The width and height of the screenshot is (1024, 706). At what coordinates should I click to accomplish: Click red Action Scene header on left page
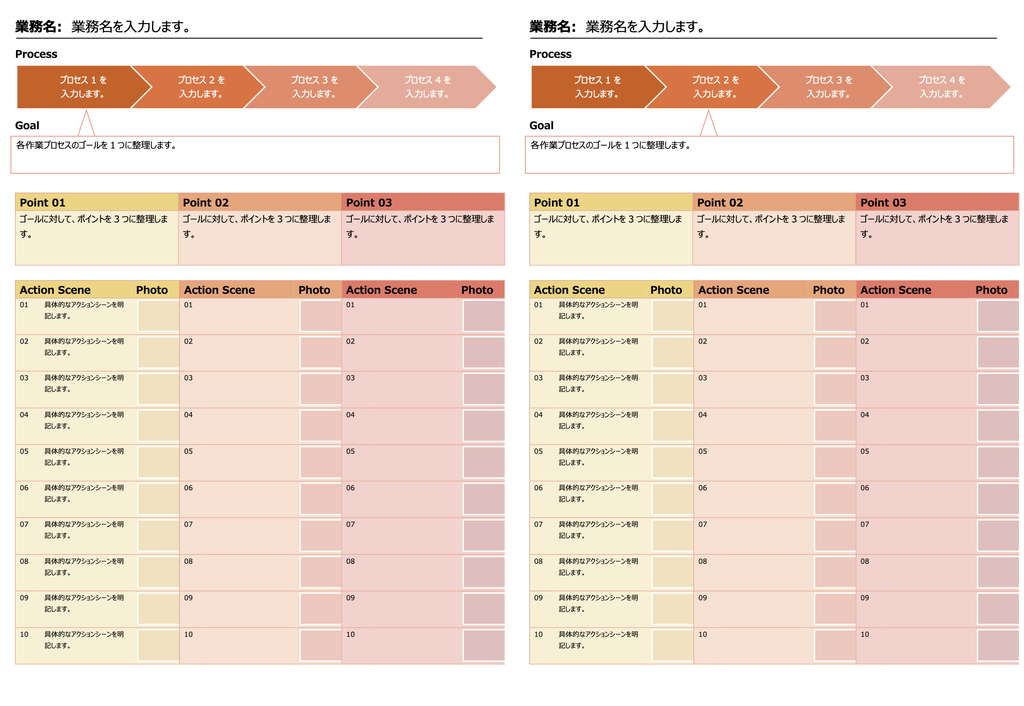(x=381, y=290)
